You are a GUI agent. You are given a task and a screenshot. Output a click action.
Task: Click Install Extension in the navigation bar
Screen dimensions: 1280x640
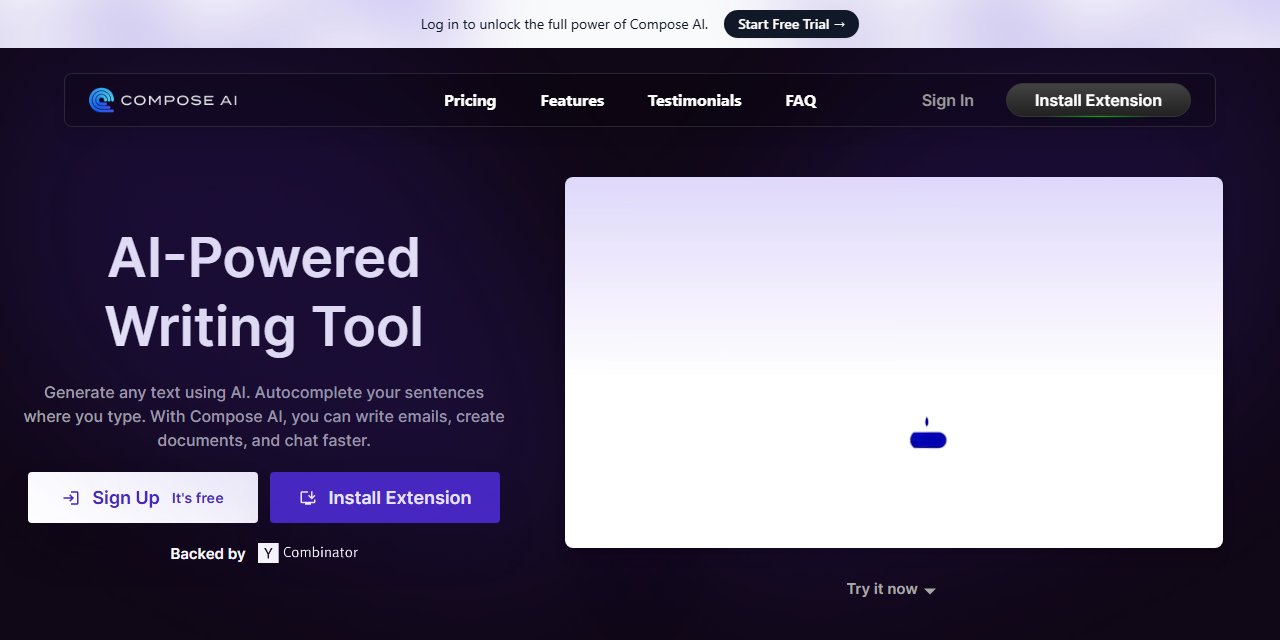tap(1098, 100)
